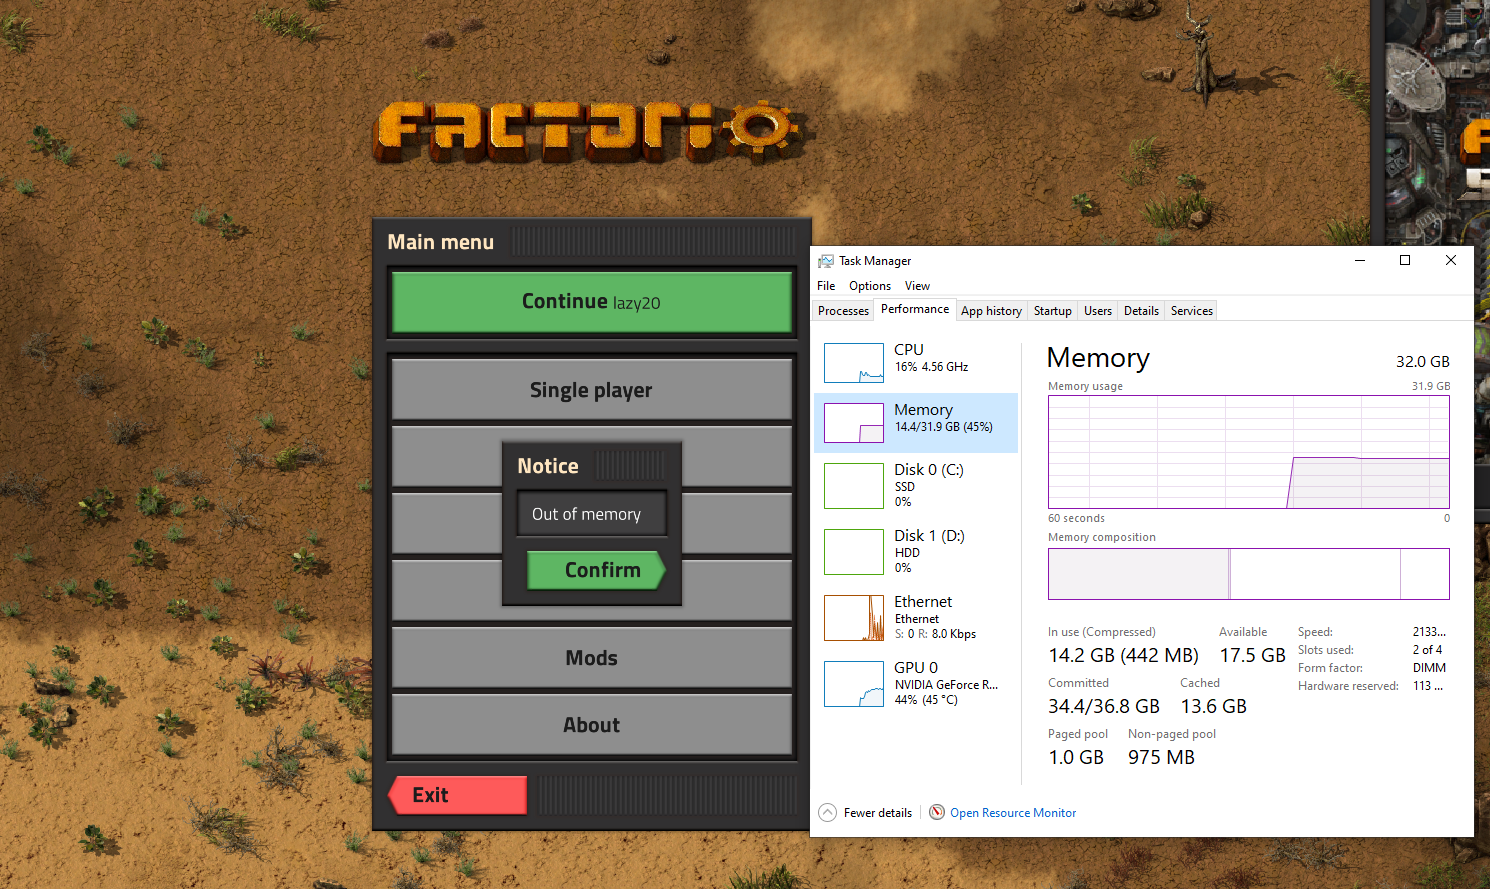
Task: Open Single player in Factorio menu
Action: click(591, 390)
